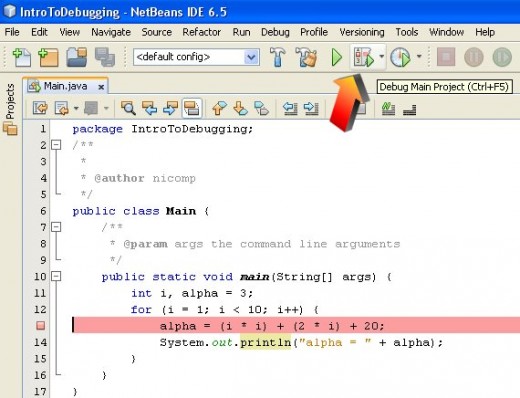Click the Open Project toolbar icon
The height and width of the screenshot is (398, 520).
(x=77, y=57)
